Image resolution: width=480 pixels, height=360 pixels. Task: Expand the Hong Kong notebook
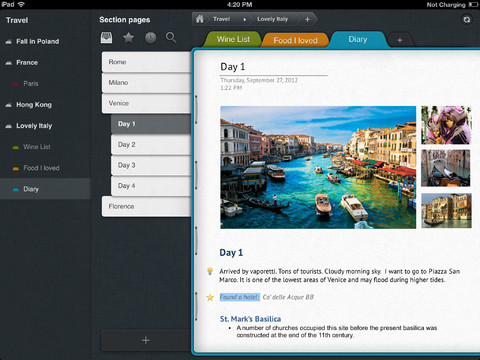9,105
